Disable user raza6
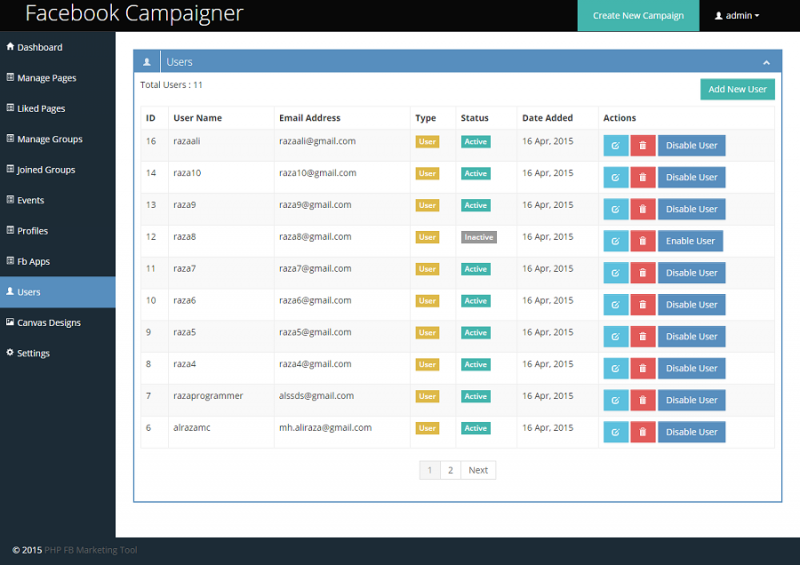800x565 pixels. 691,305
